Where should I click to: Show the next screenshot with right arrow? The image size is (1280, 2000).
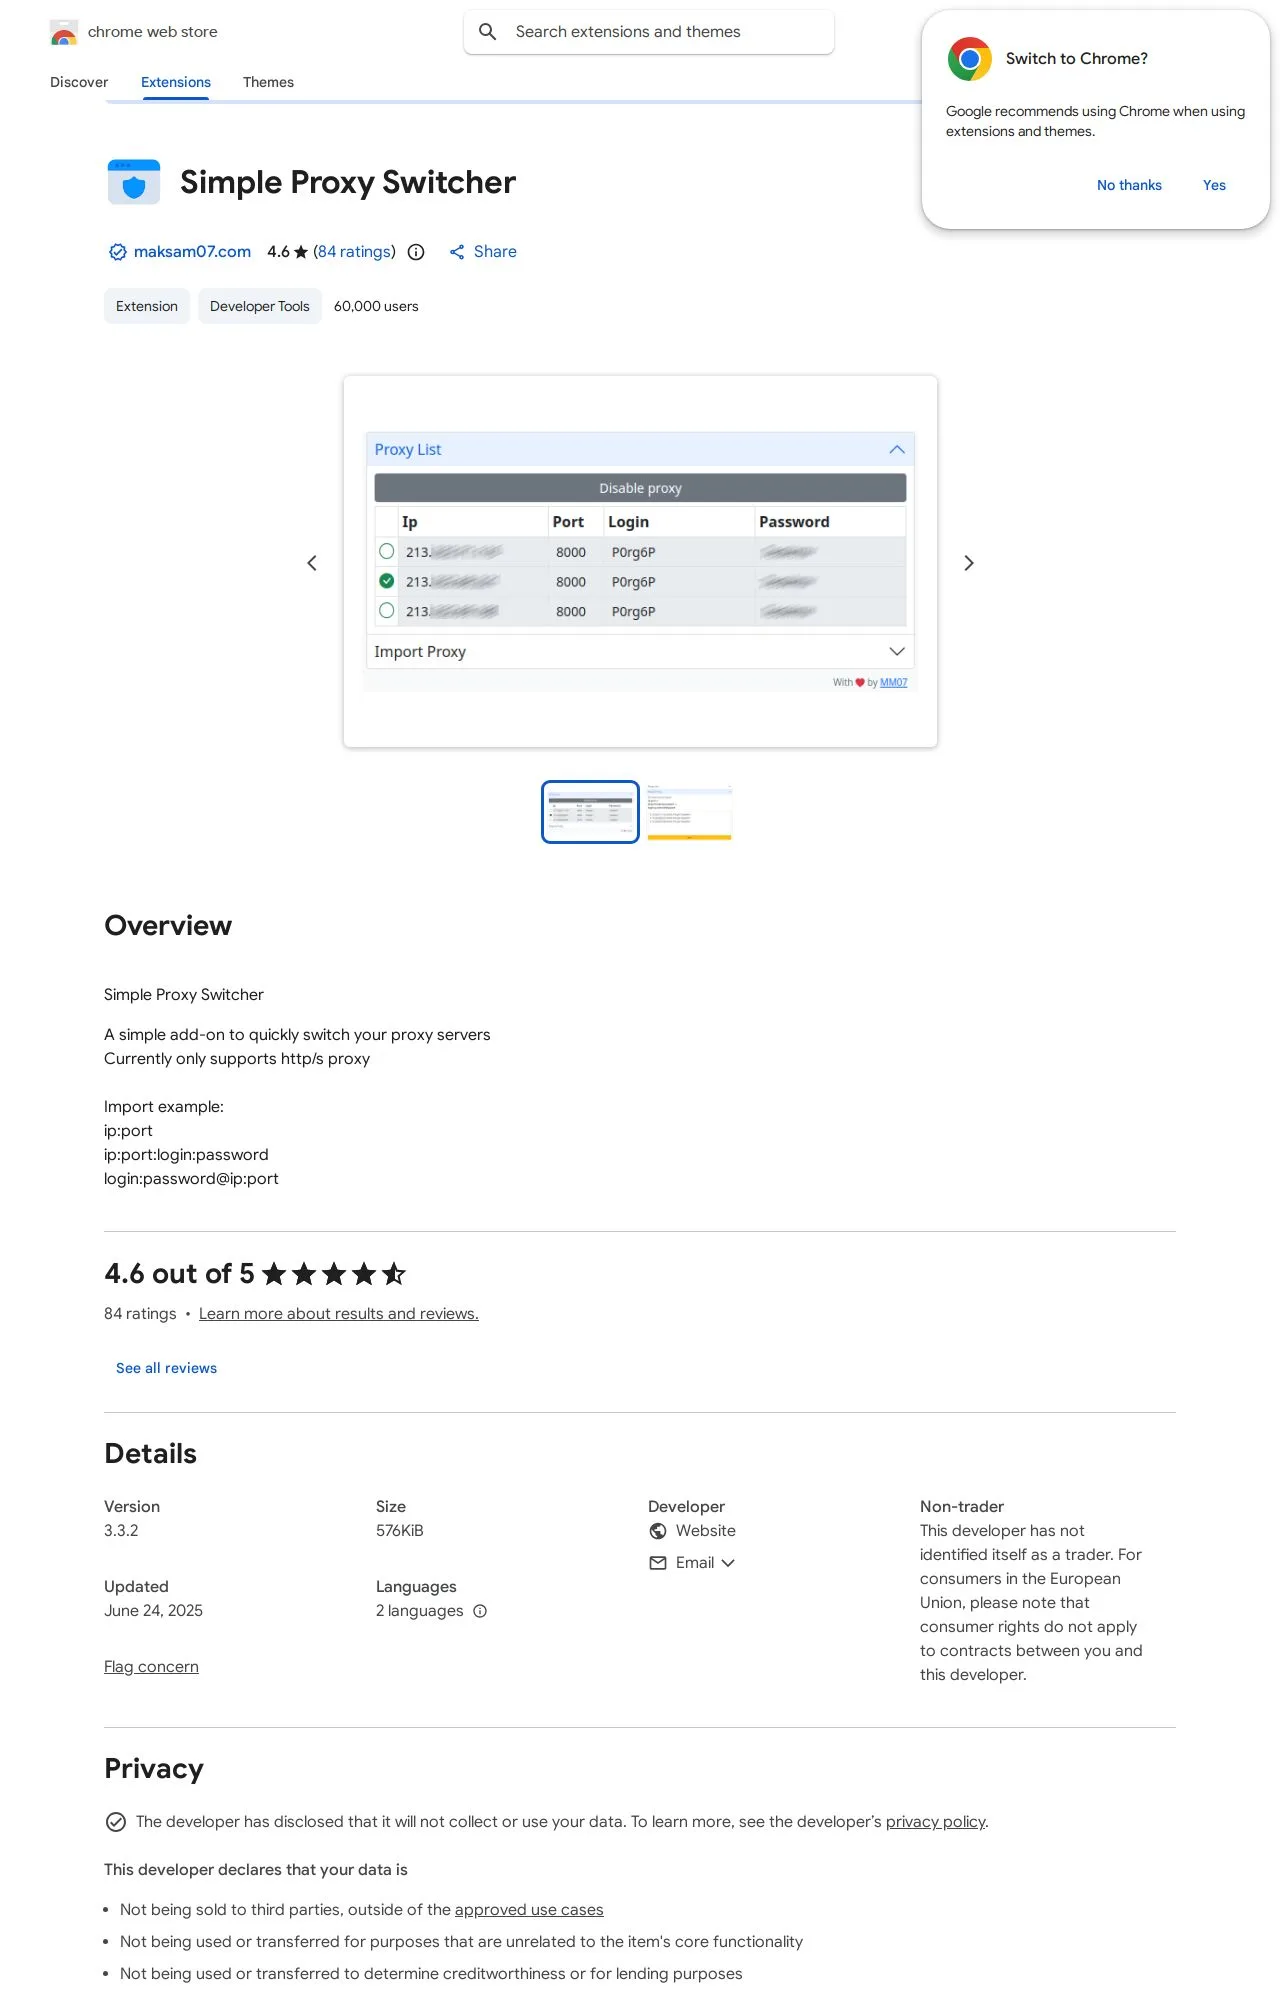(968, 563)
